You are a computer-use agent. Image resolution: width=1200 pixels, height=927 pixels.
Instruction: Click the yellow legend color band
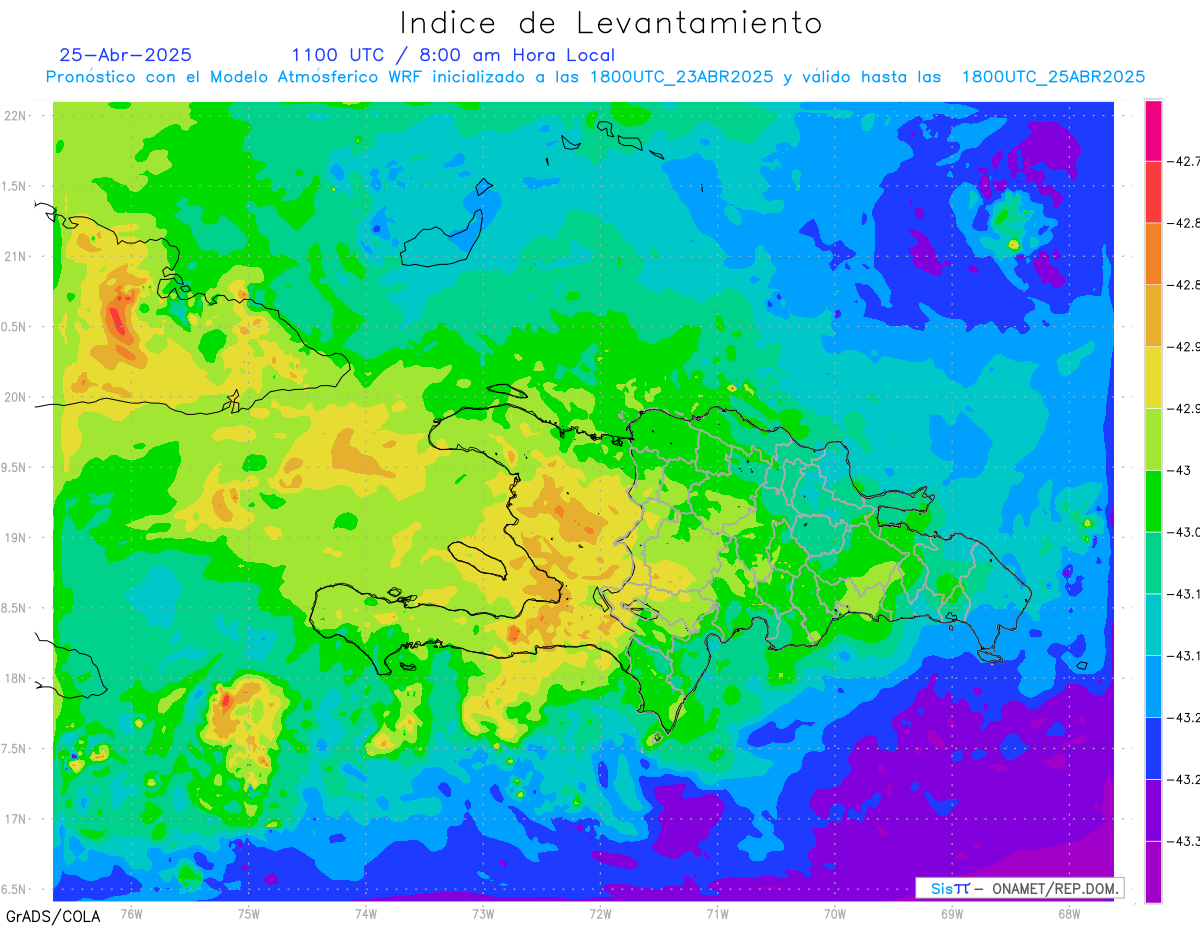[1153, 377]
